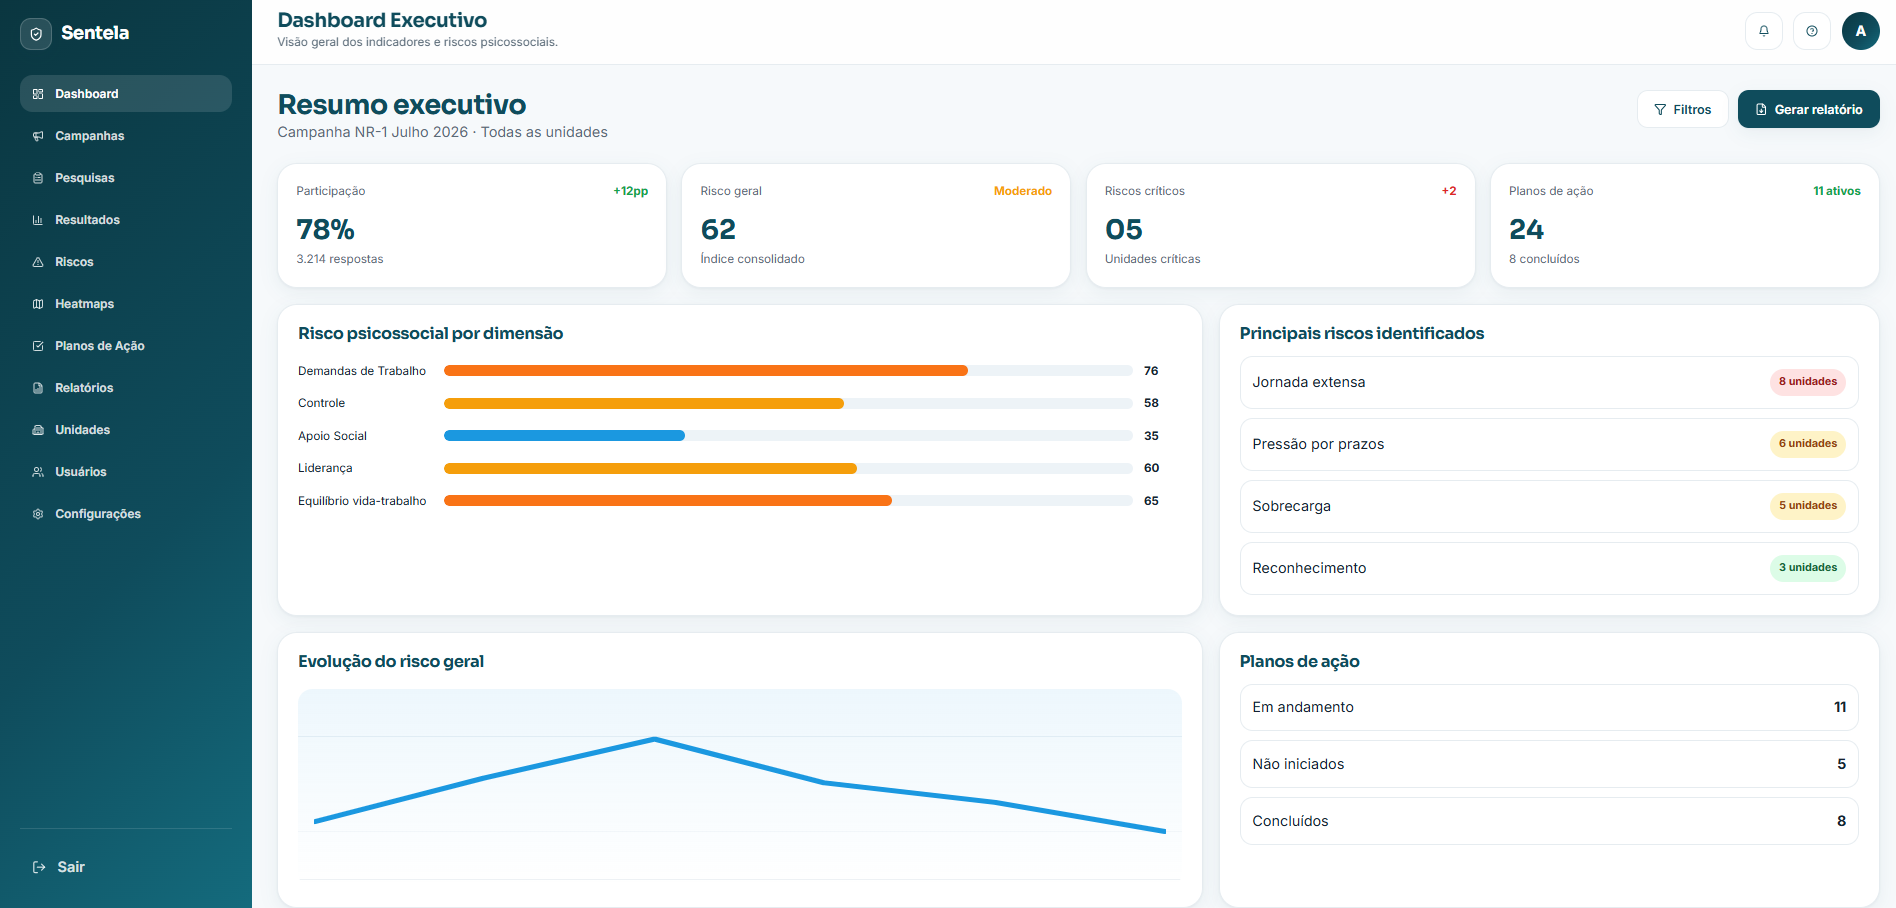Screen dimensions: 1896x908
Task: Navigate to Pesquisas section
Action: pyautogui.click(x=126, y=178)
